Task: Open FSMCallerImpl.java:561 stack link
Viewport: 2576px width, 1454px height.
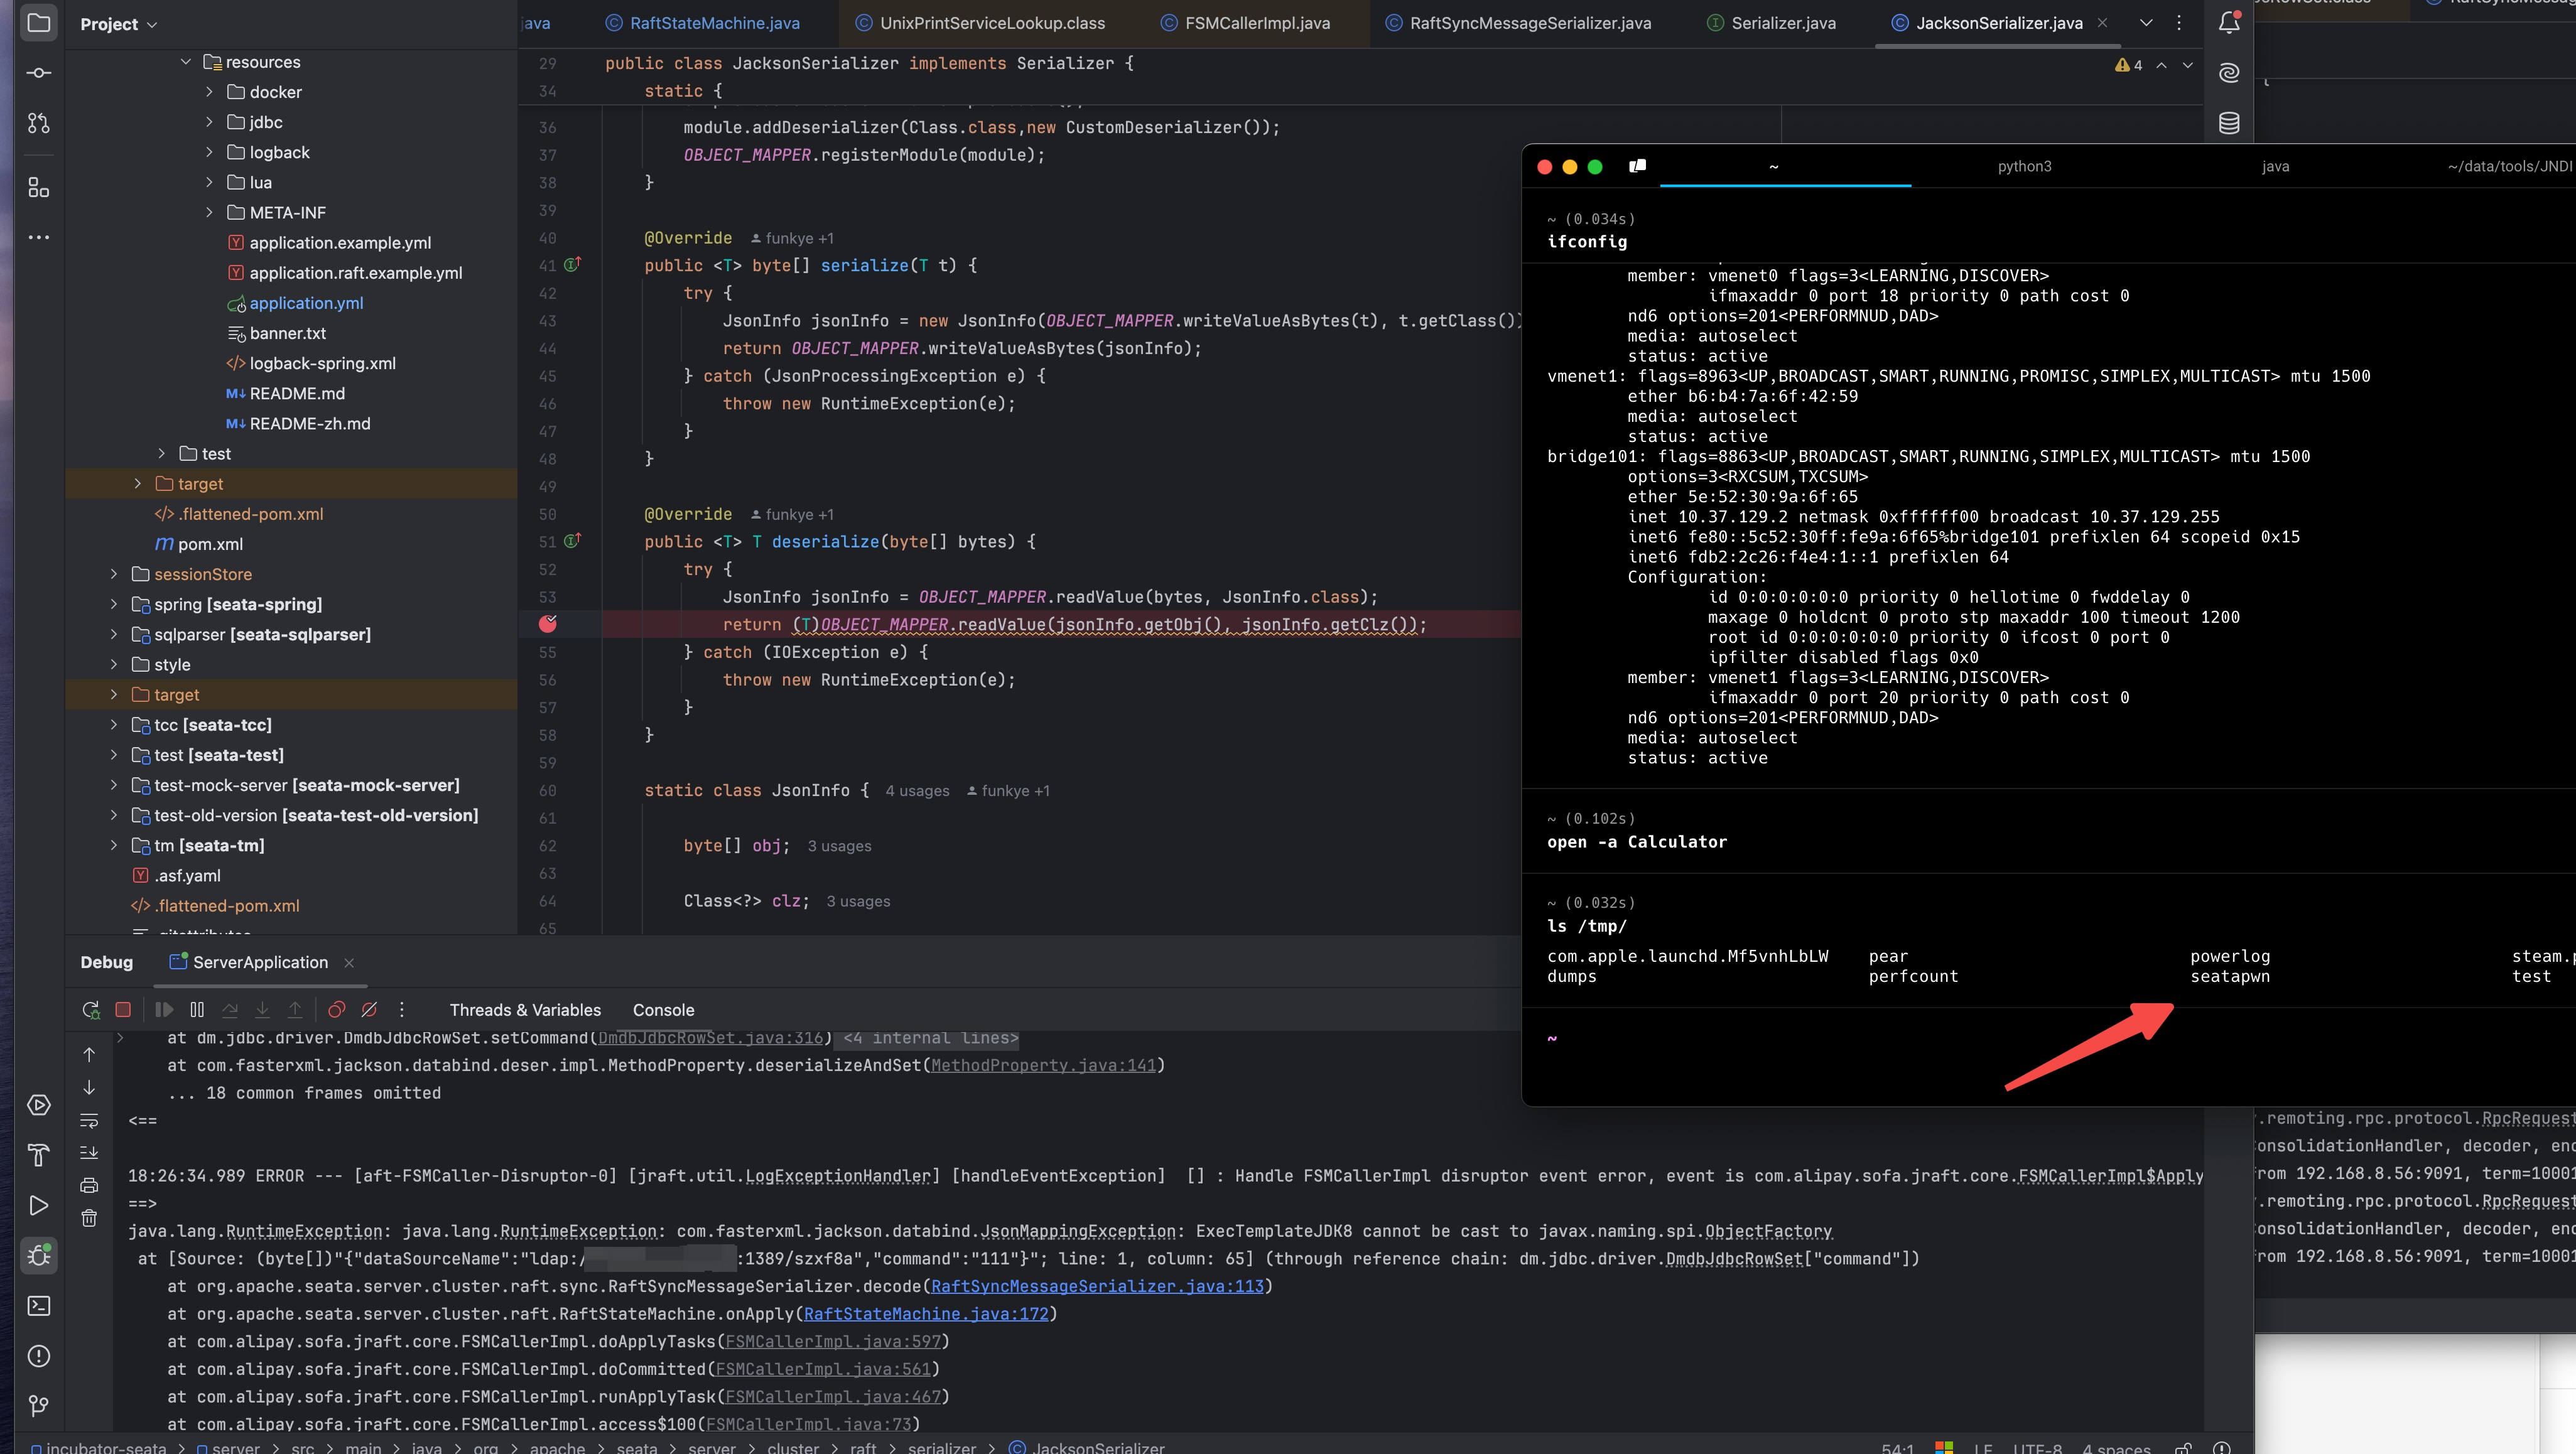Action: click(823, 1369)
